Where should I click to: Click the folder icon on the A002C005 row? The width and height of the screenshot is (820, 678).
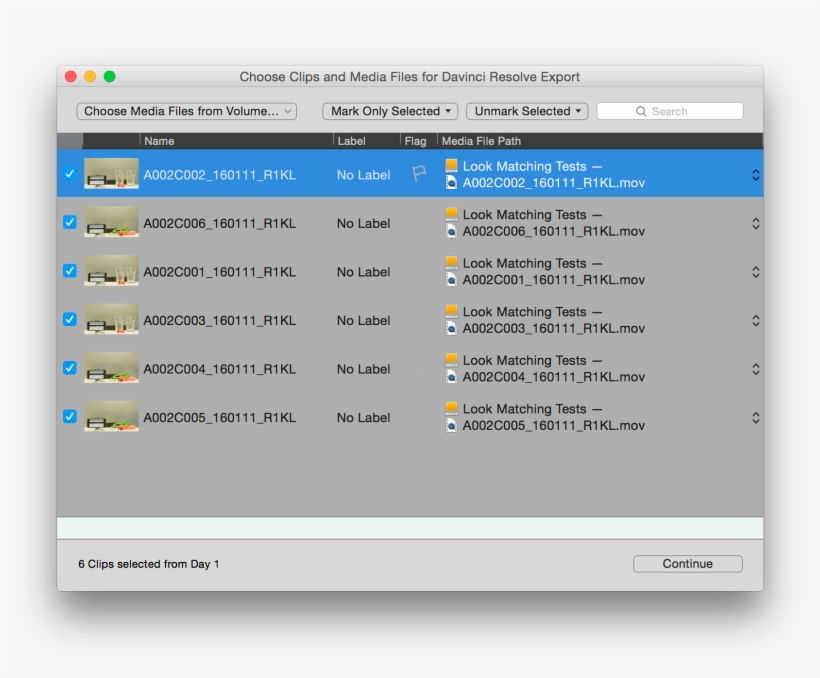point(452,408)
